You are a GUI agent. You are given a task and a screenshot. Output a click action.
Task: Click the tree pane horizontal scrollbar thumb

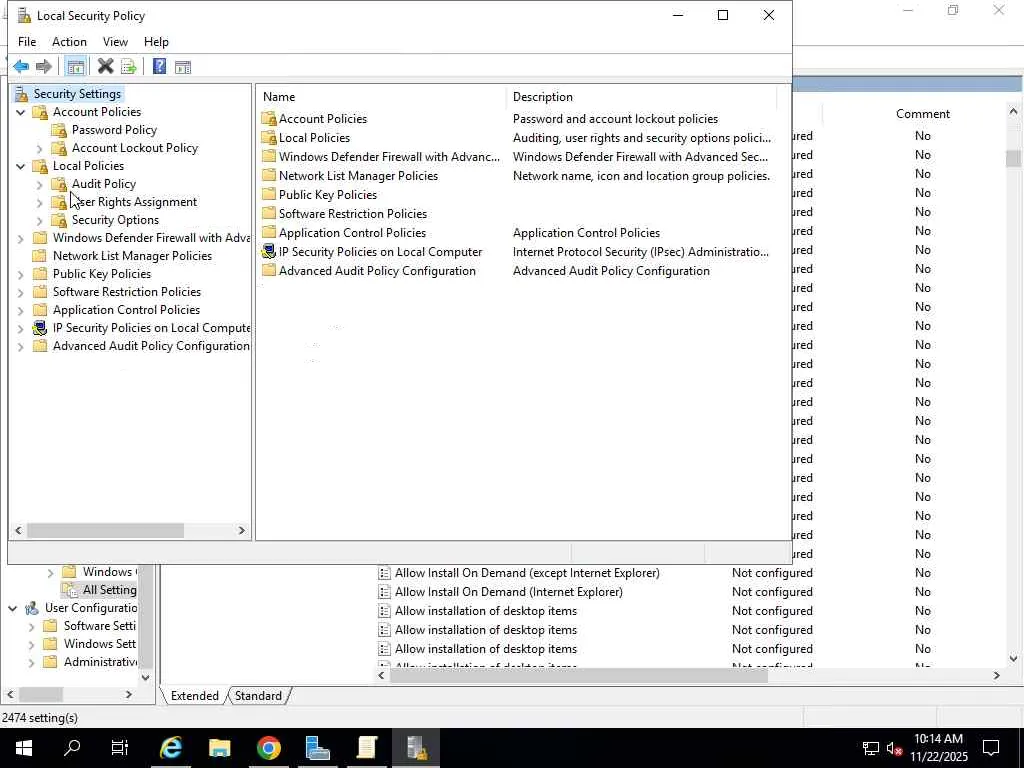tap(104, 530)
